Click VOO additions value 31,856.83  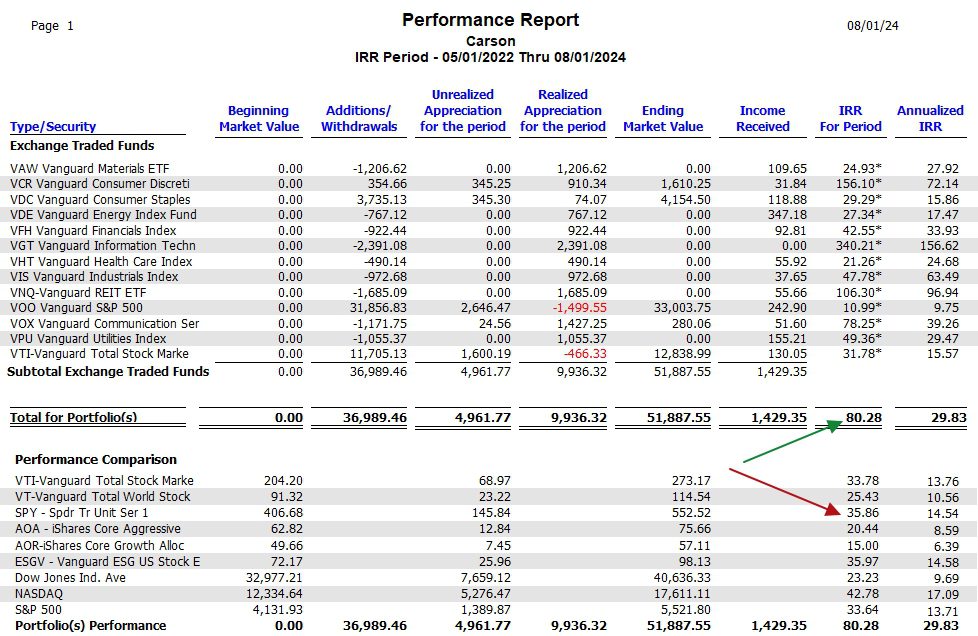tap(378, 307)
